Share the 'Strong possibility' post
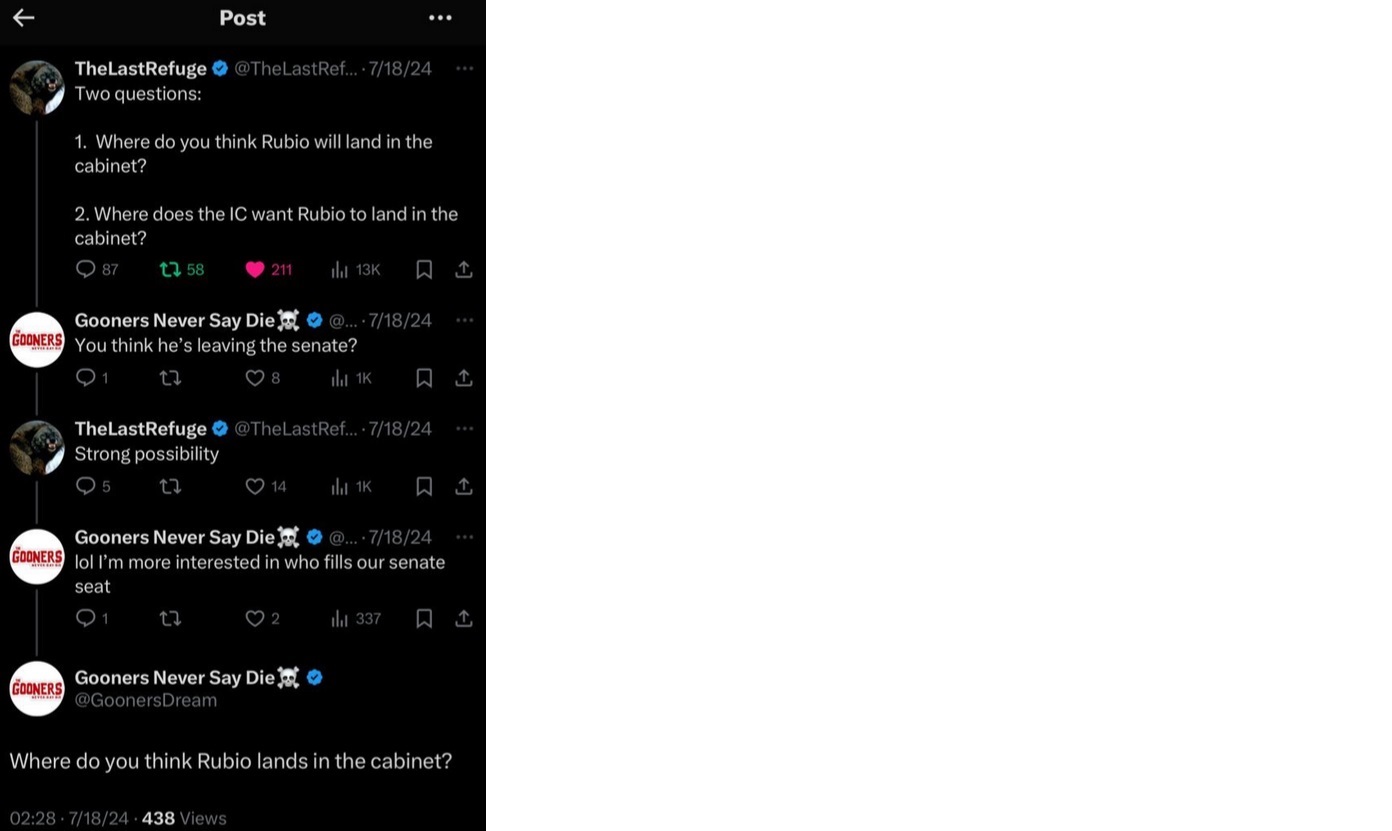This screenshot has width=1392, height=831. pyautogui.click(x=464, y=486)
